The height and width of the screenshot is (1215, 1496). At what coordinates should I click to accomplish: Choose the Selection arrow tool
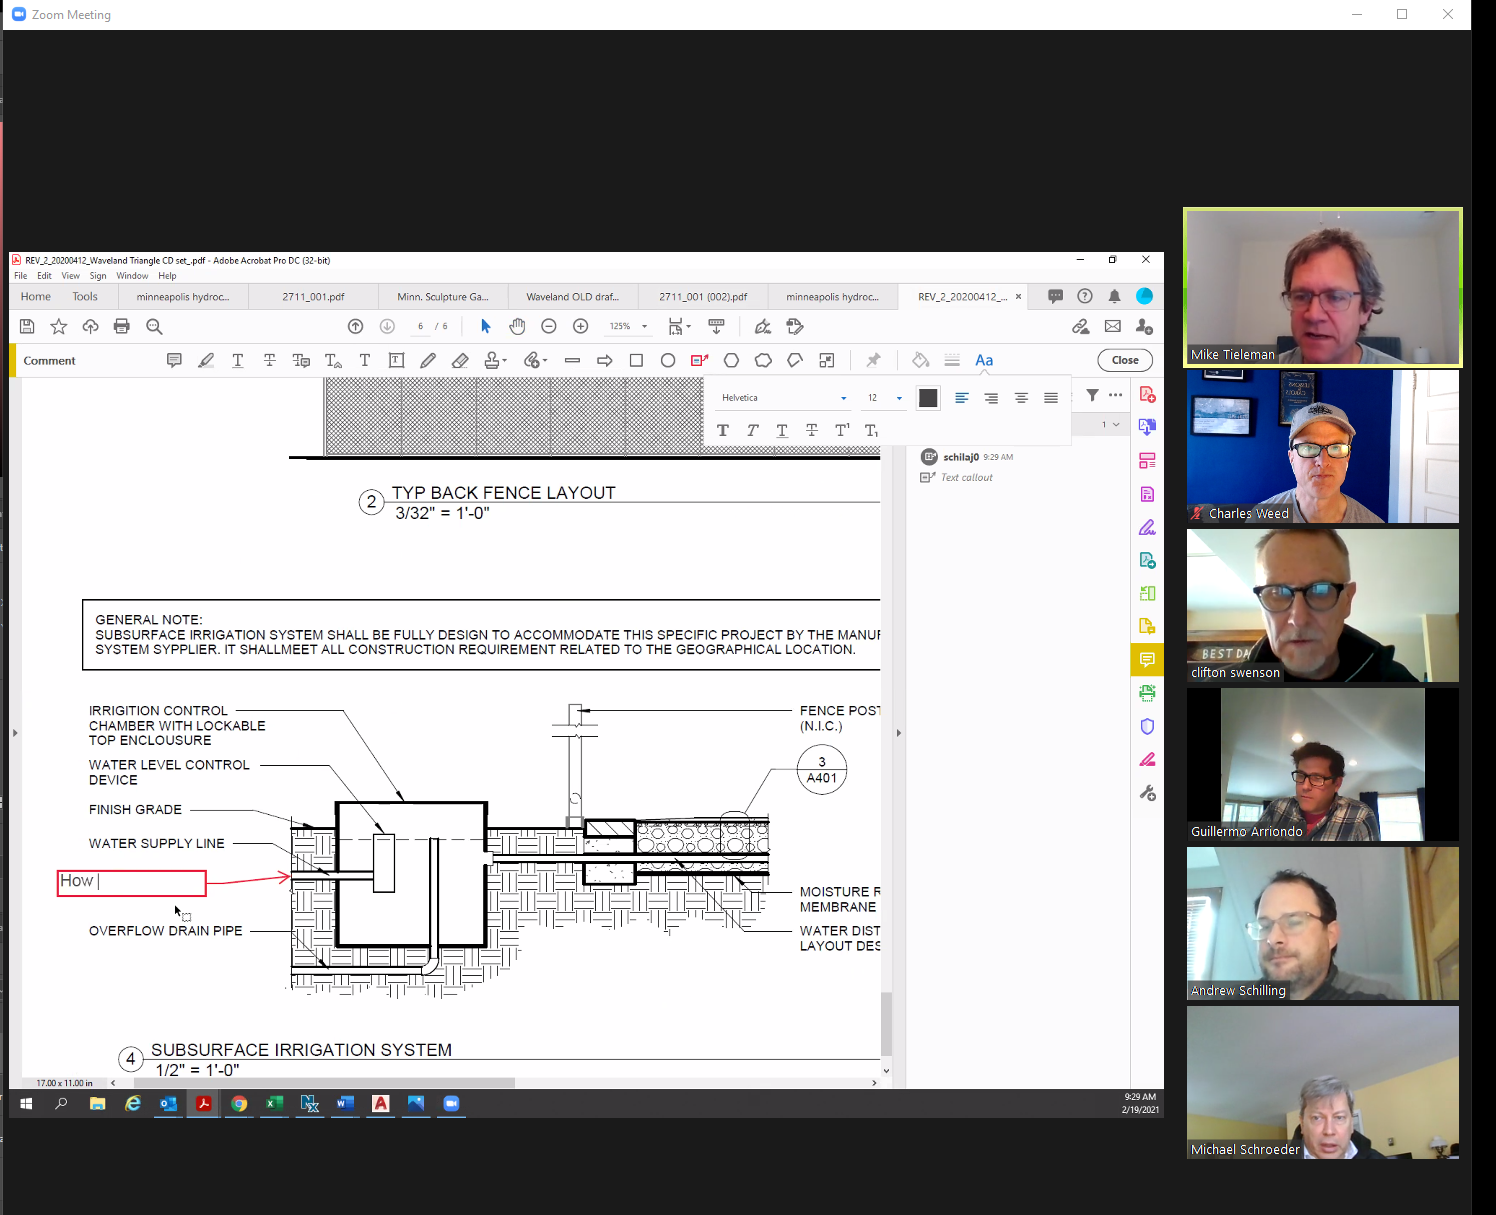click(x=486, y=326)
